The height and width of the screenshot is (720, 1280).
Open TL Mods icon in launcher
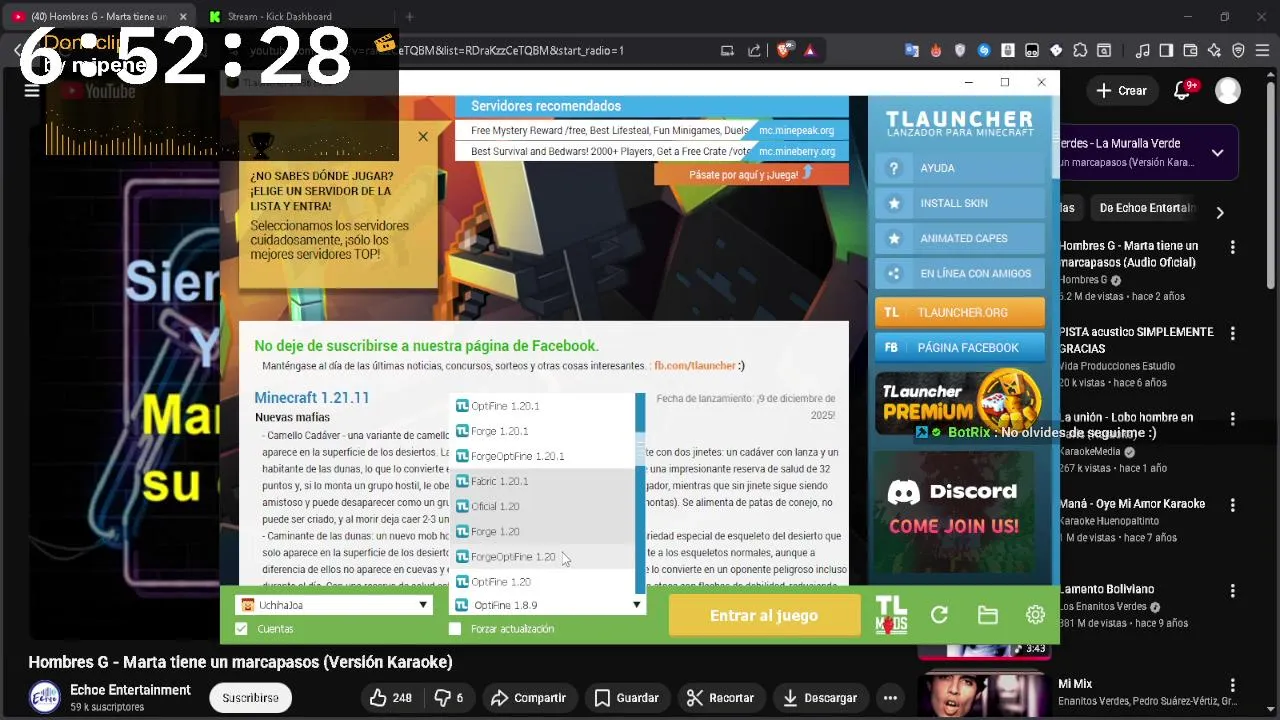891,615
